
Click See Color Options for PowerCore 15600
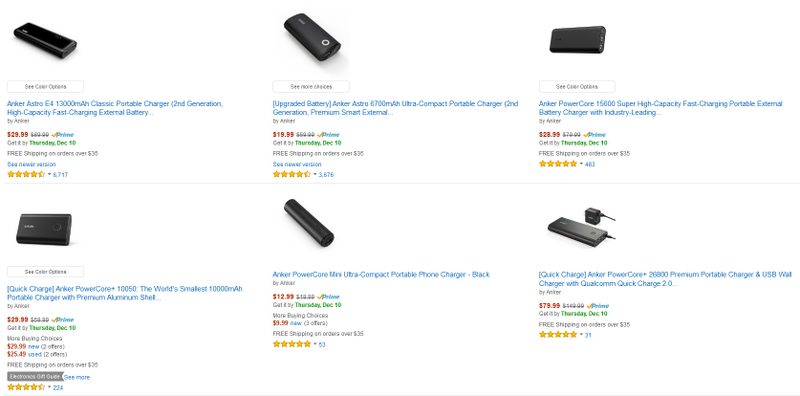pos(577,87)
